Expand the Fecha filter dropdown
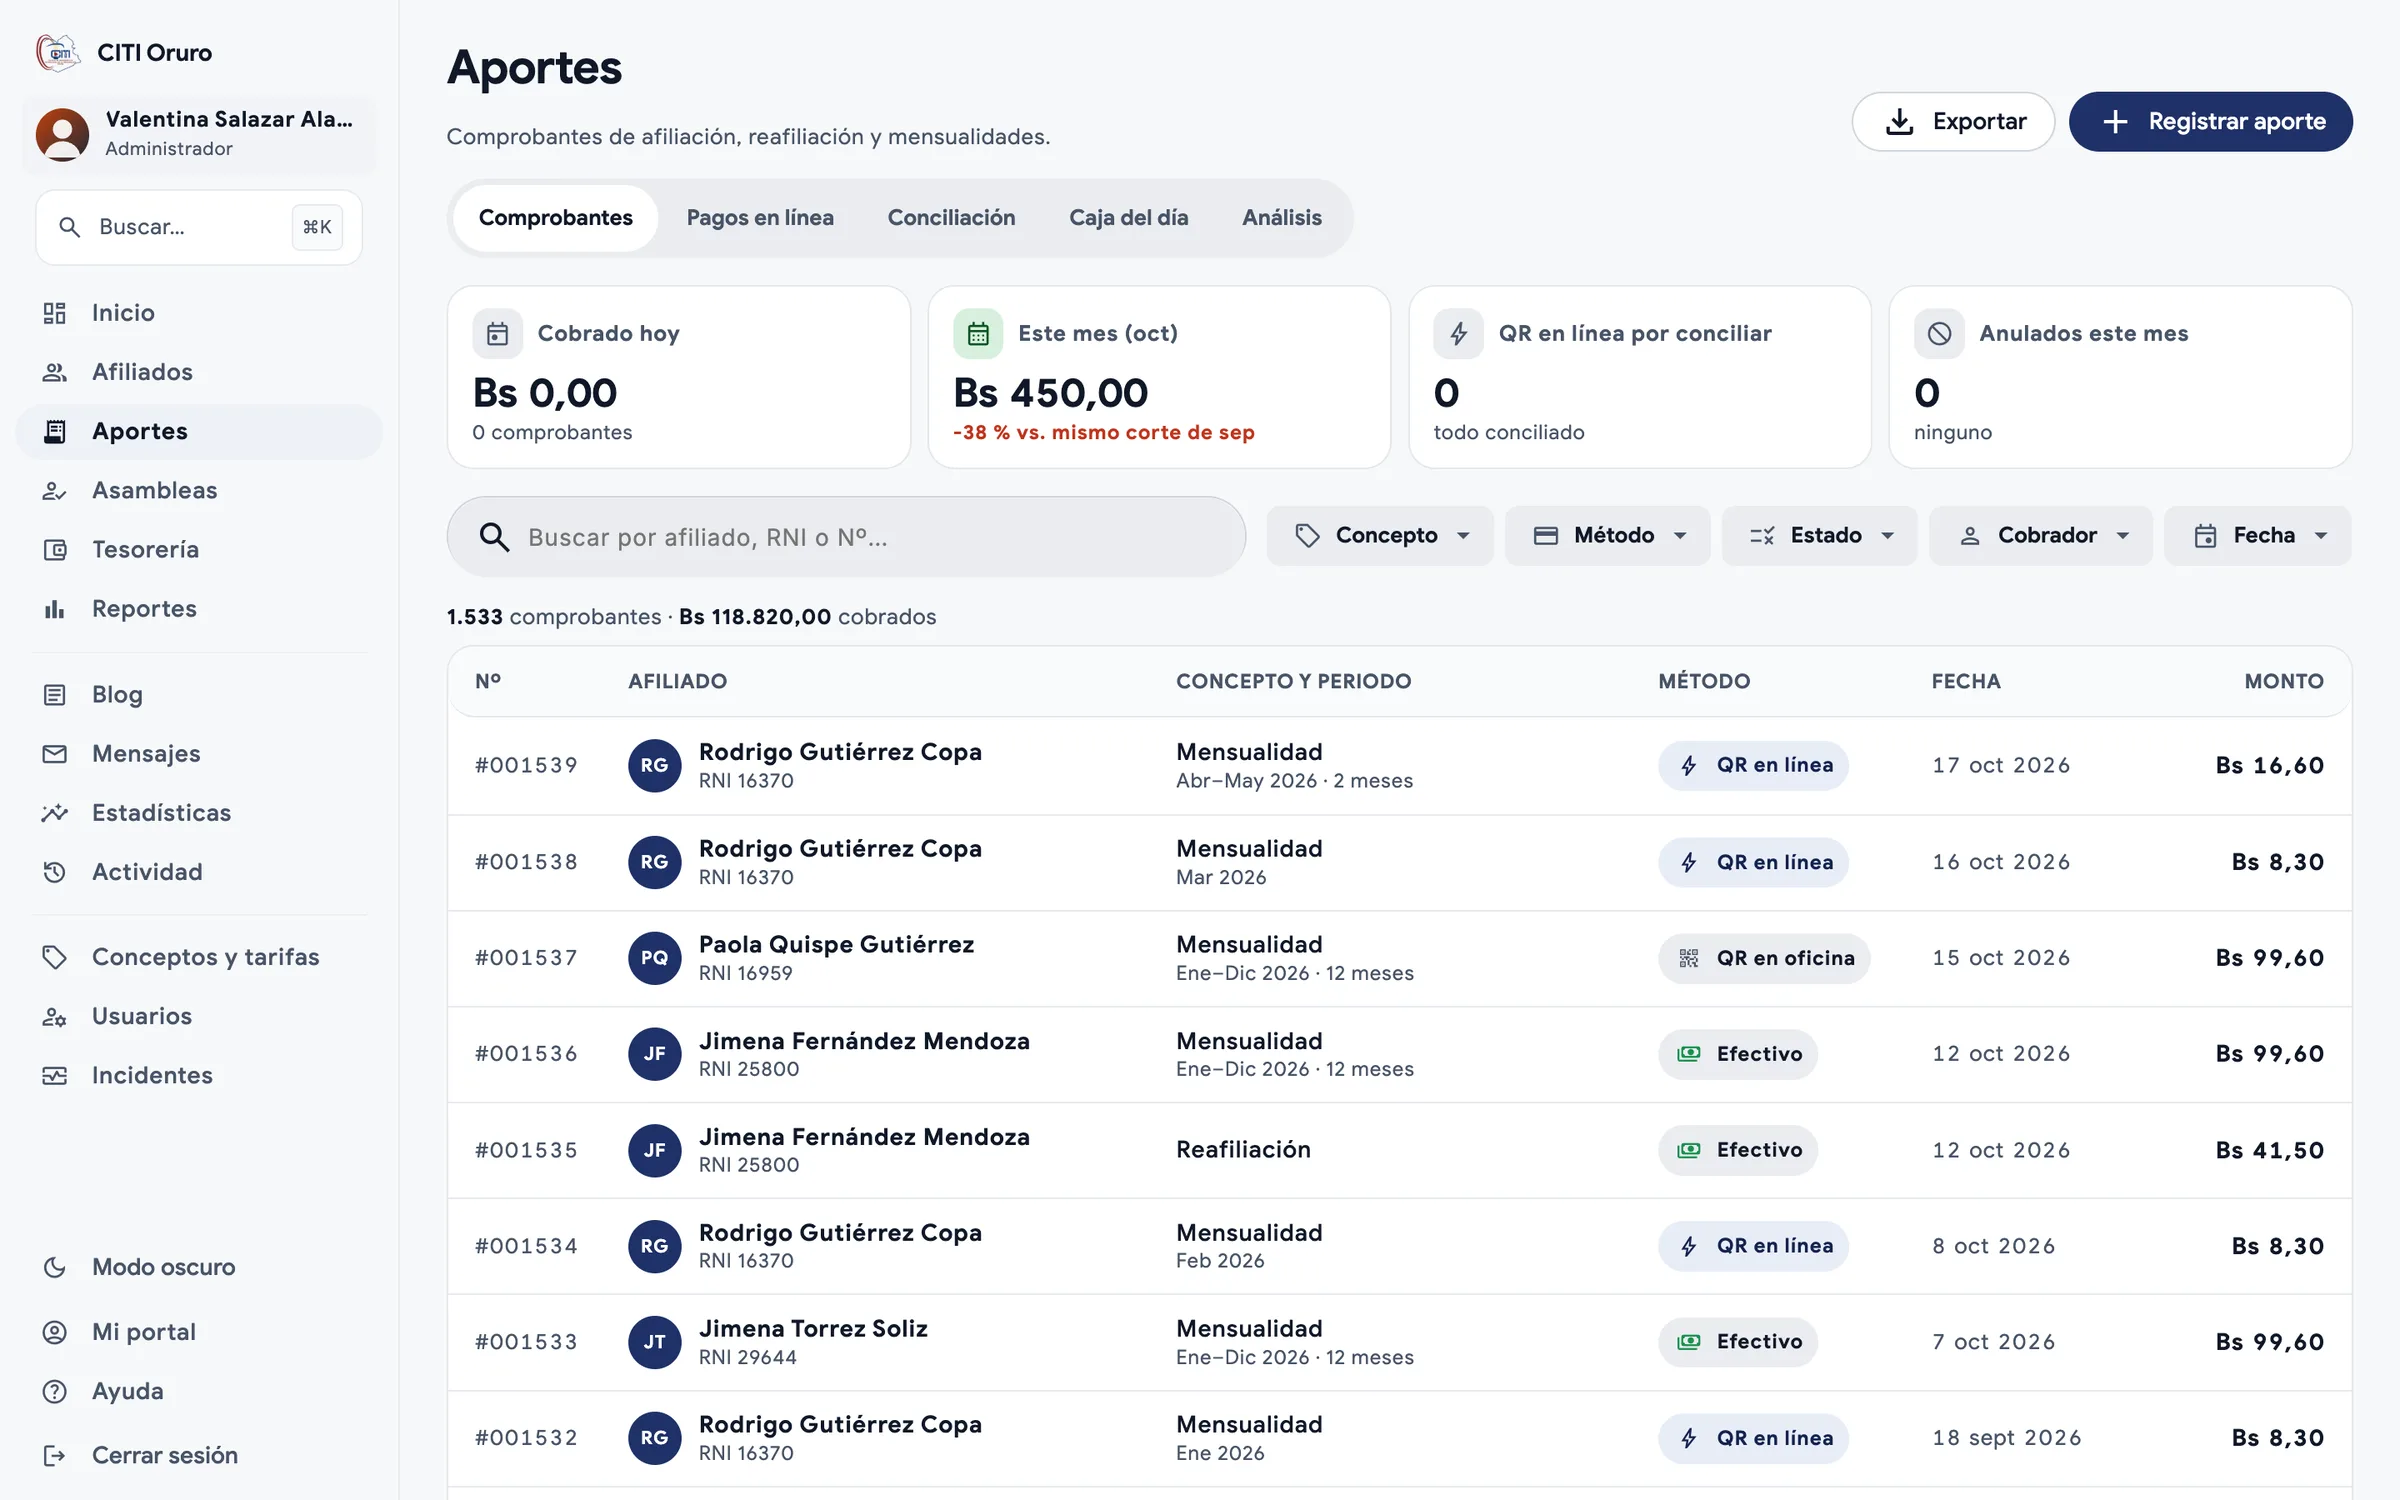Viewport: 2400px width, 1500px height. click(2258, 536)
